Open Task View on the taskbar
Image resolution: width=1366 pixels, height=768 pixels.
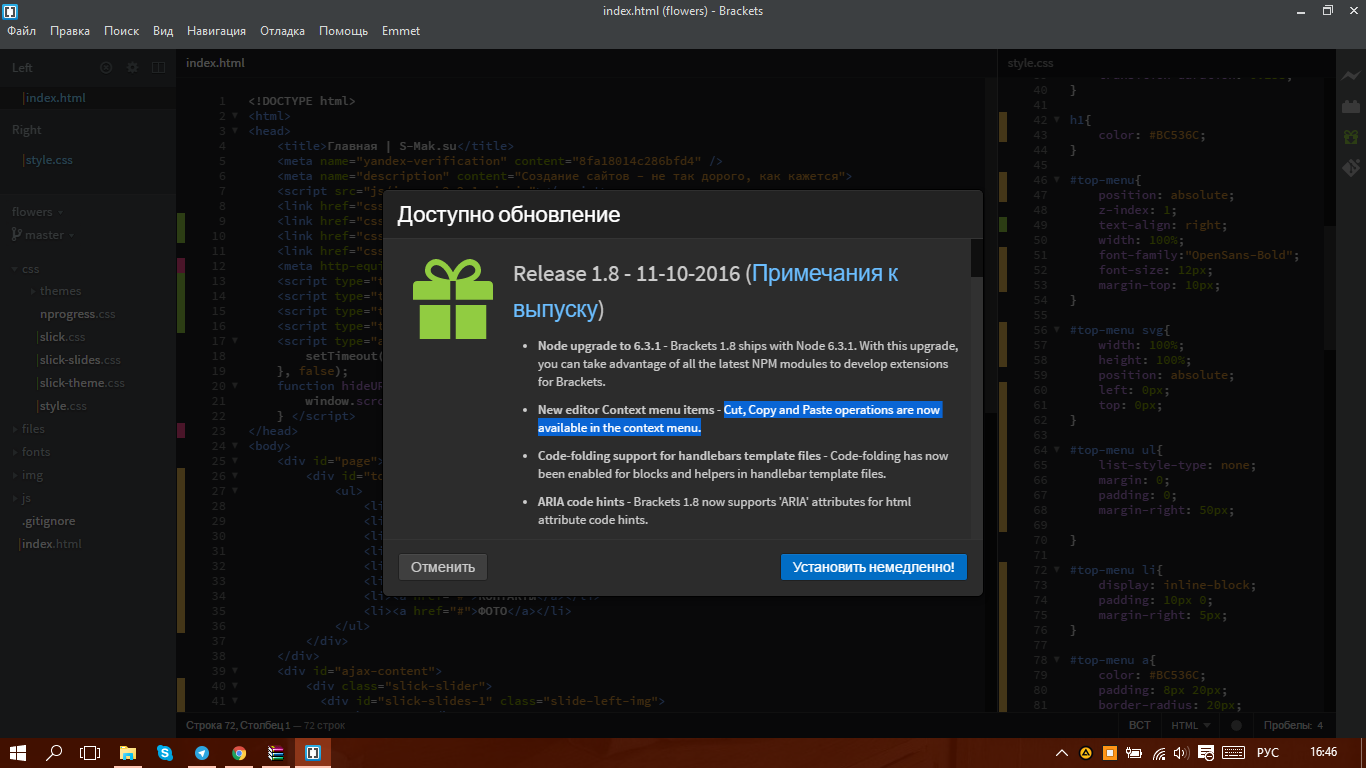tap(91, 753)
